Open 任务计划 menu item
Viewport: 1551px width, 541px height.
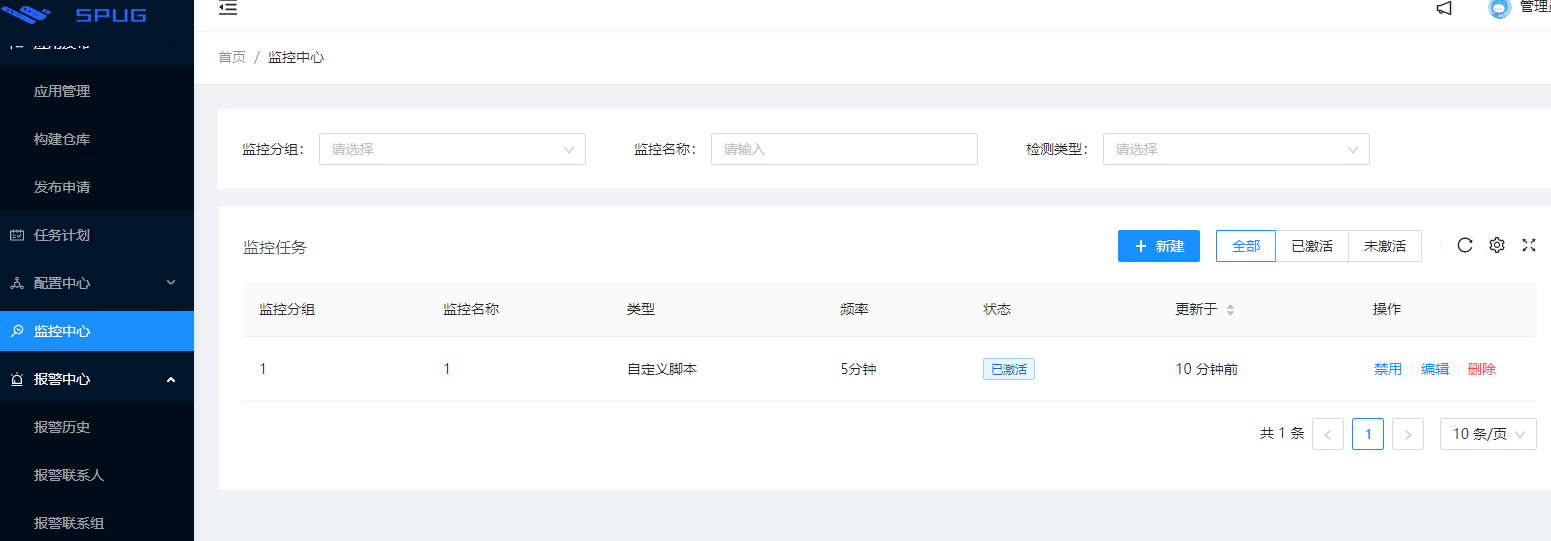(x=97, y=235)
